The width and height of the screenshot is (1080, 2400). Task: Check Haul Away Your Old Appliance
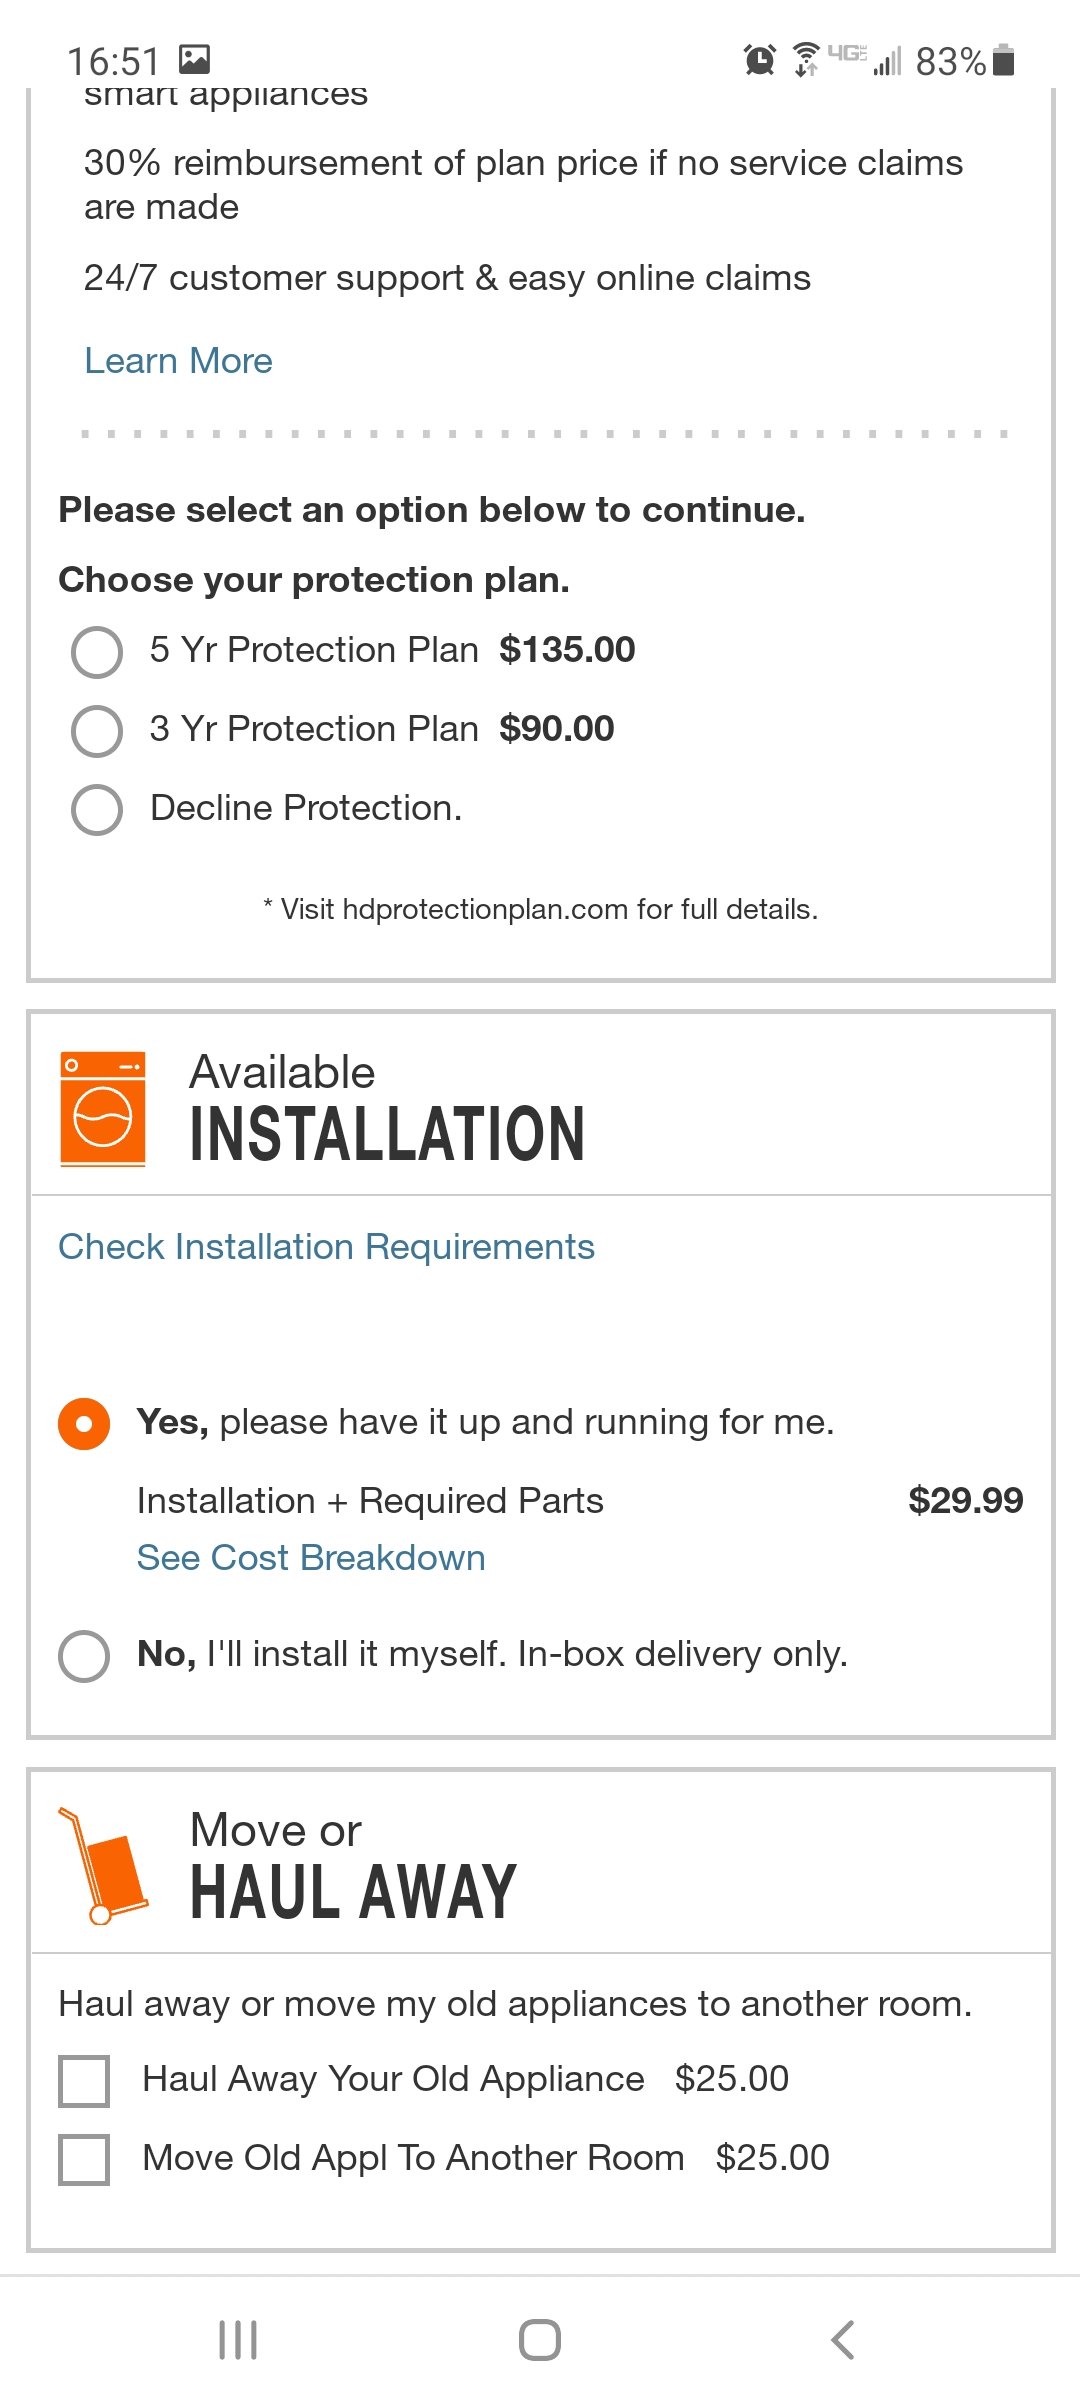(86, 2077)
